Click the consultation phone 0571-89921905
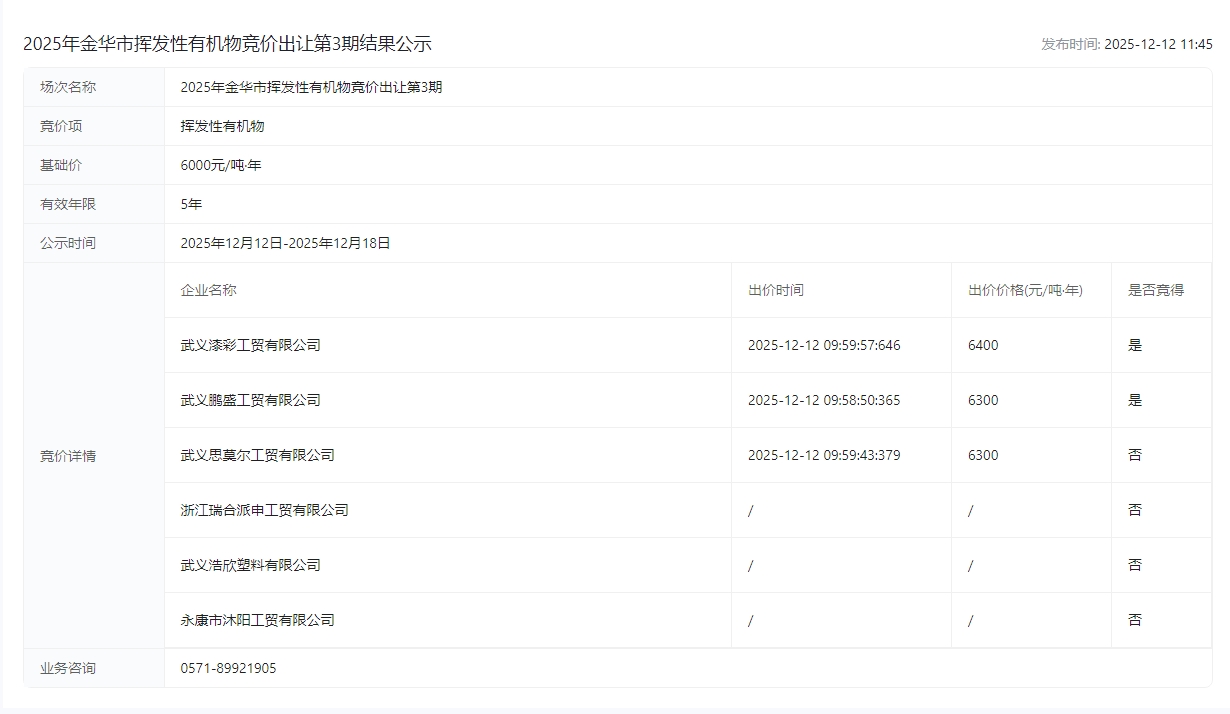This screenshot has height=714, width=1230. [x=228, y=668]
